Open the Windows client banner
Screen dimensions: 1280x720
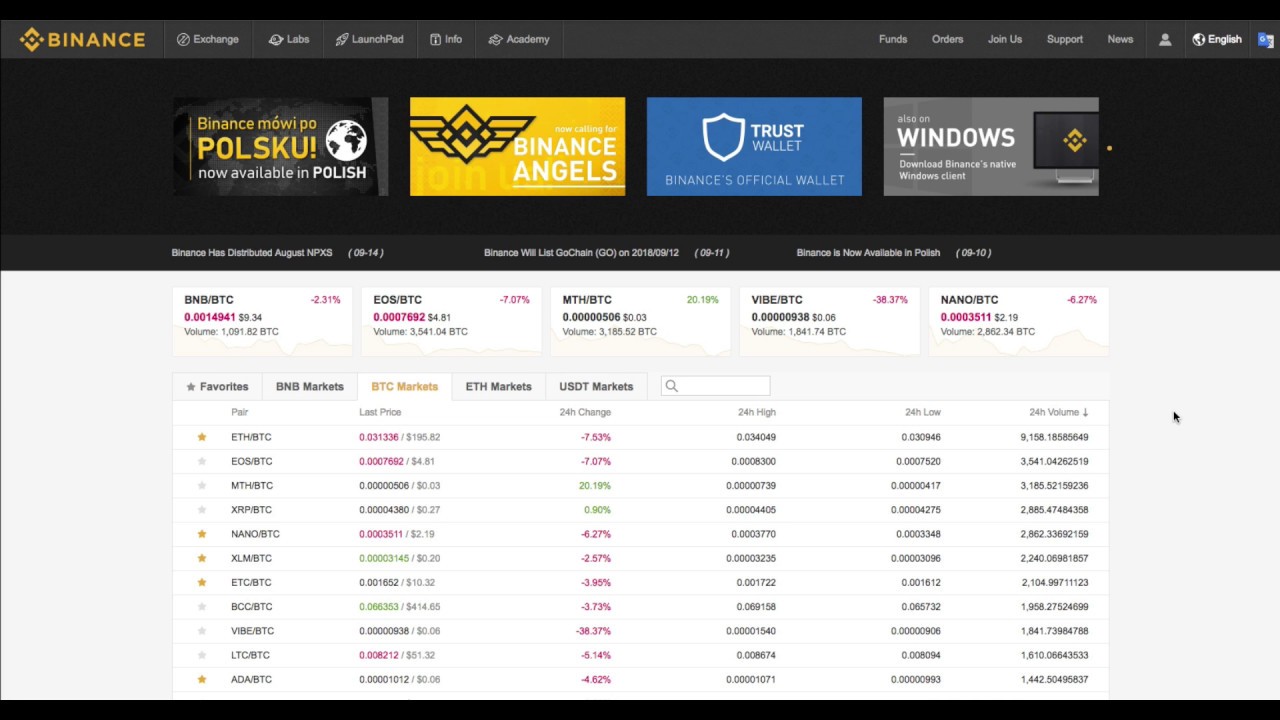[x=991, y=146]
